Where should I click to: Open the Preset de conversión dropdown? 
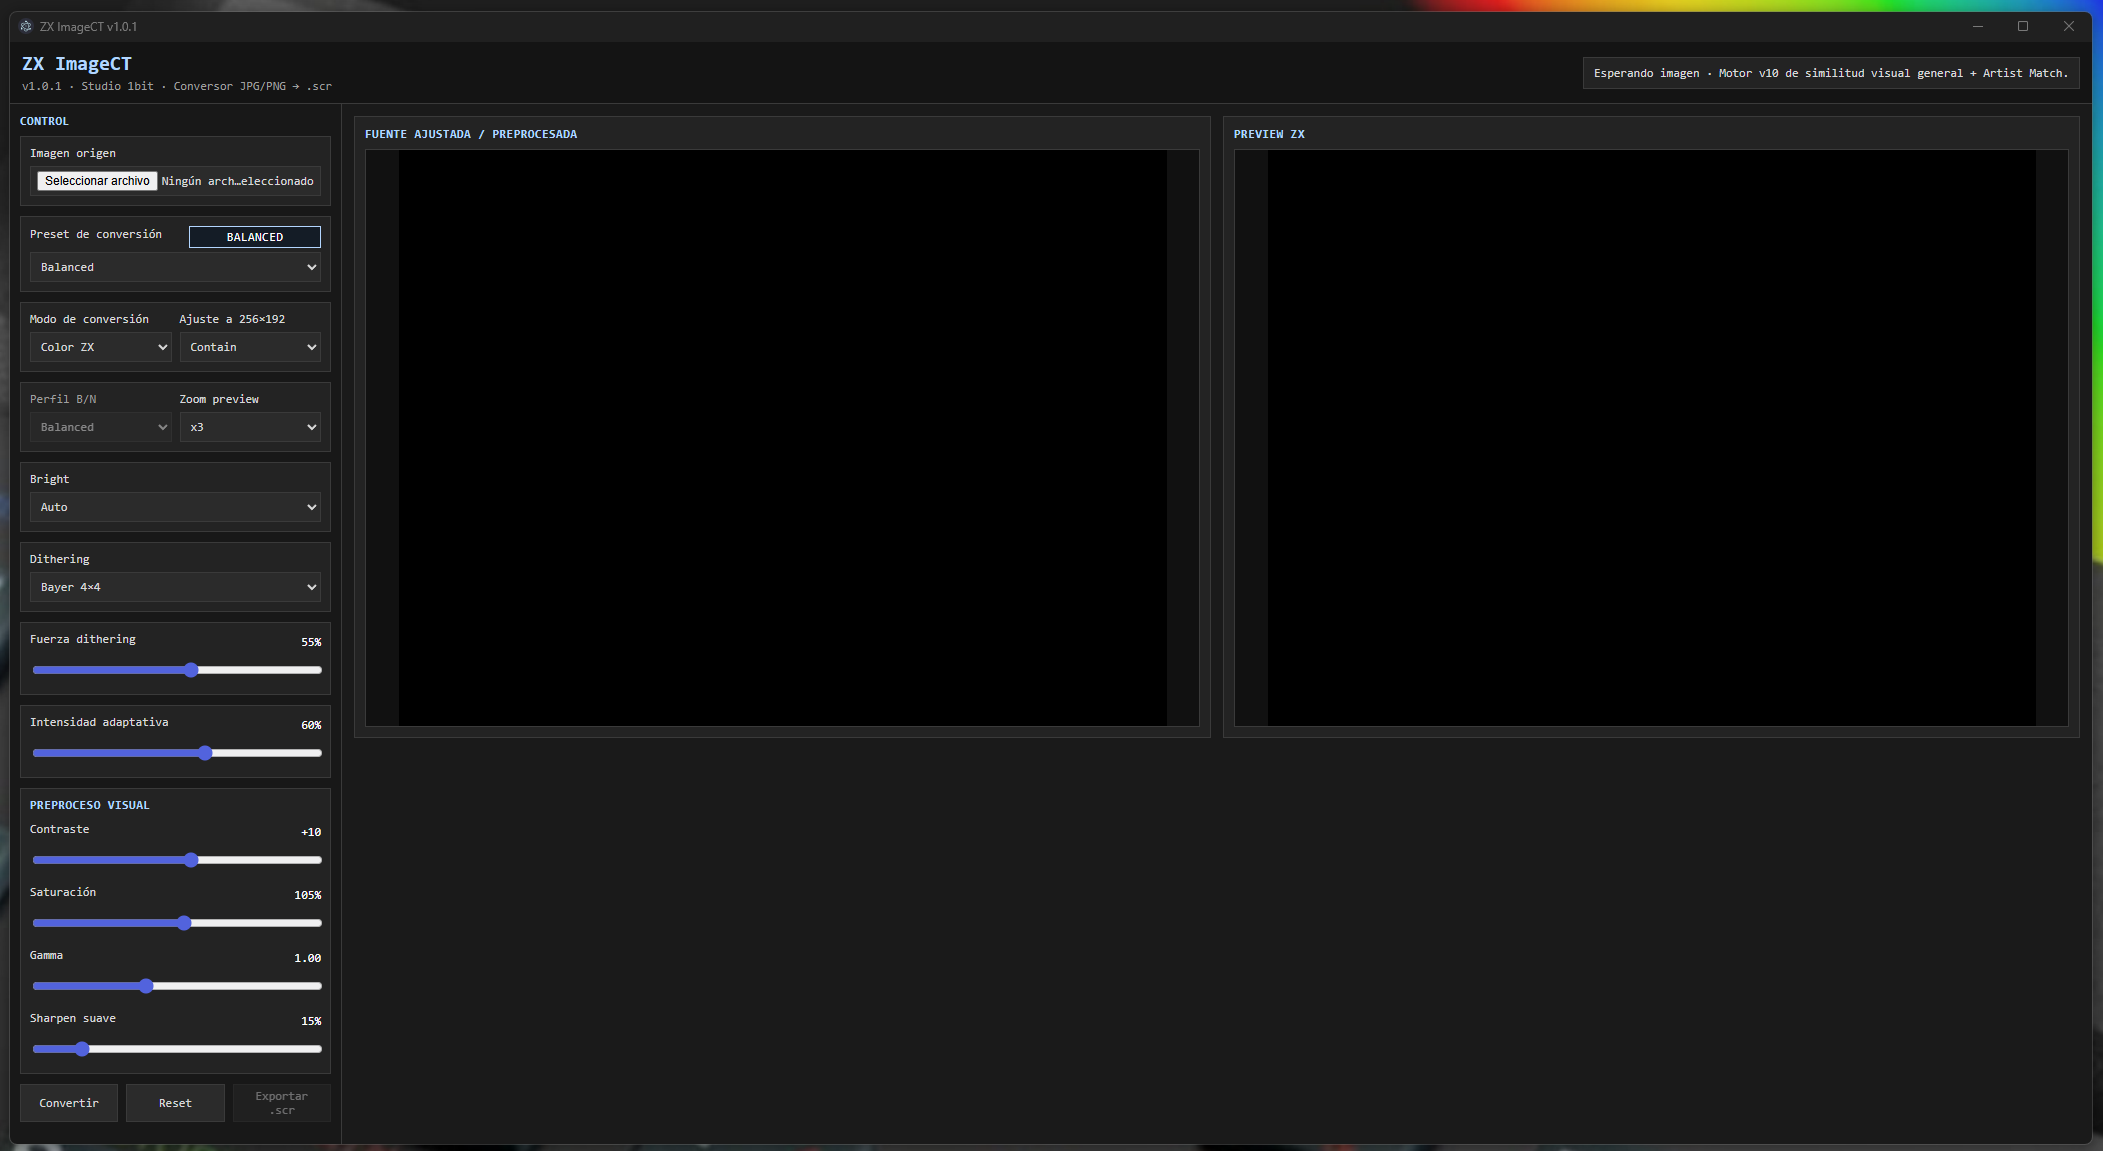pos(175,267)
